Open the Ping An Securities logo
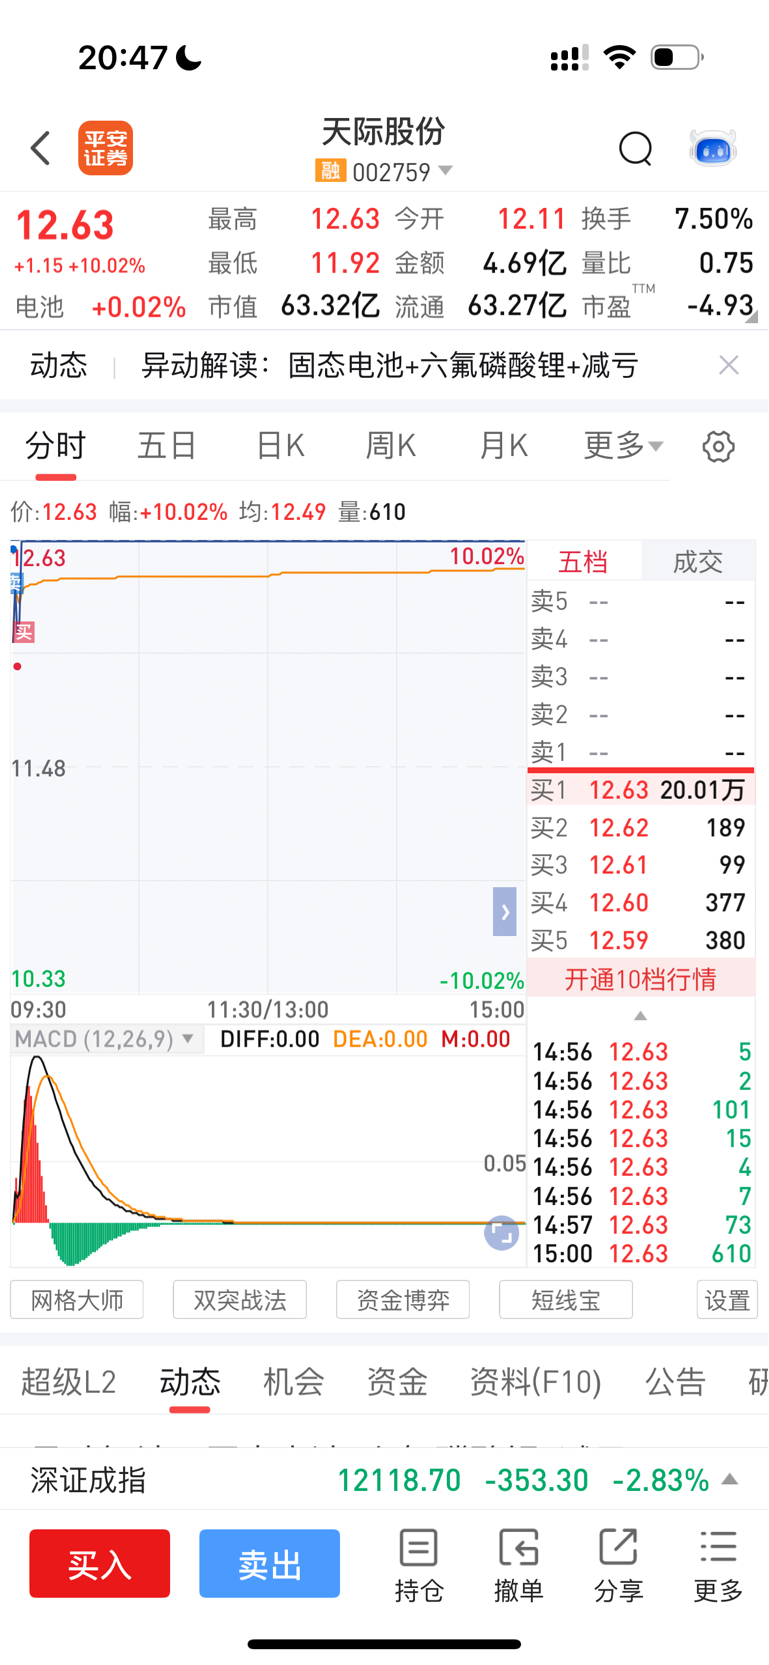This screenshot has height=1665, width=769. [106, 149]
